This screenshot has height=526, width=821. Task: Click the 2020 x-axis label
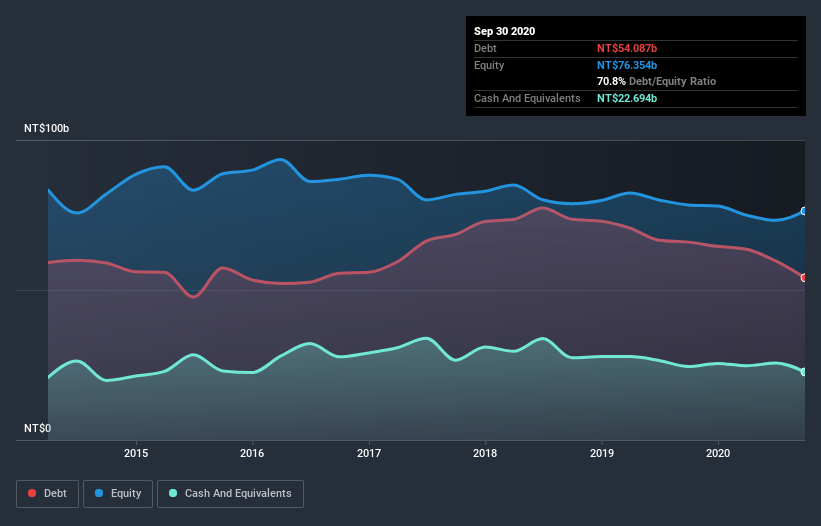pyautogui.click(x=718, y=453)
